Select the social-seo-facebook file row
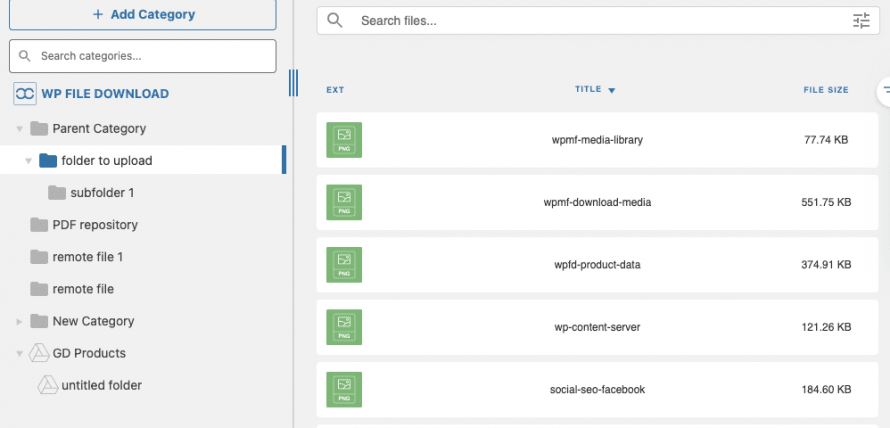Image resolution: width=890 pixels, height=428 pixels. pos(596,389)
